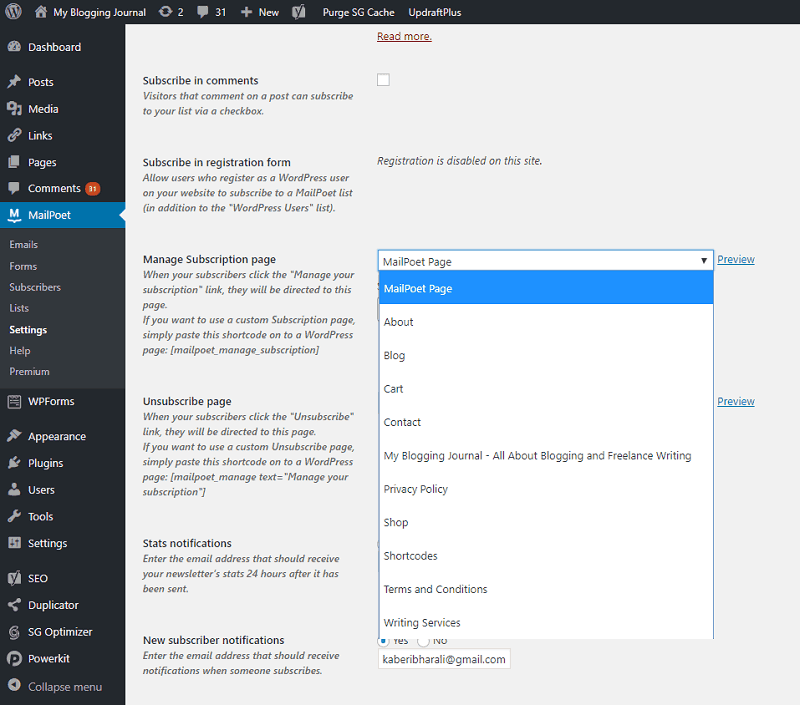Choose Contact from the page list
This screenshot has width=800, height=705.
(x=546, y=422)
